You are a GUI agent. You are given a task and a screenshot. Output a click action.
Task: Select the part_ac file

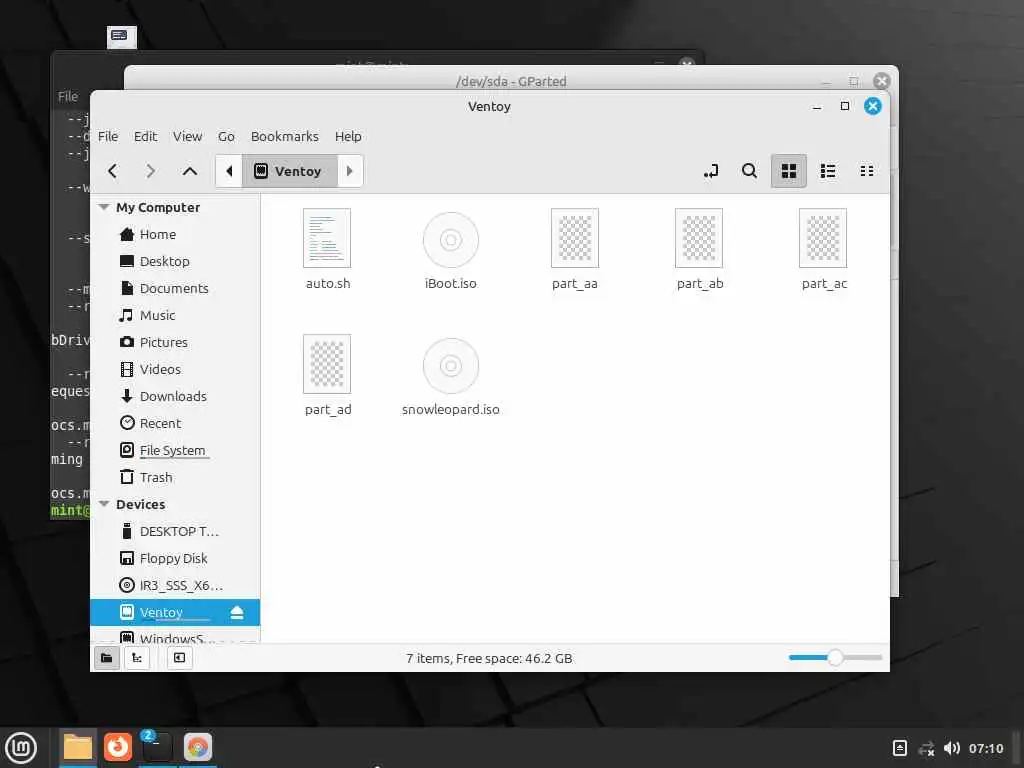point(824,249)
